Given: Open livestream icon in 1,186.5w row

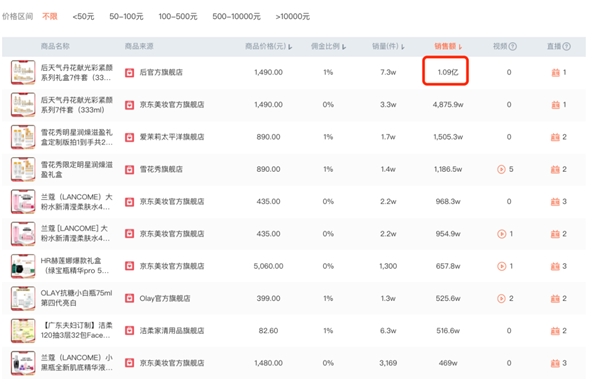Looking at the screenshot, I should point(555,169).
